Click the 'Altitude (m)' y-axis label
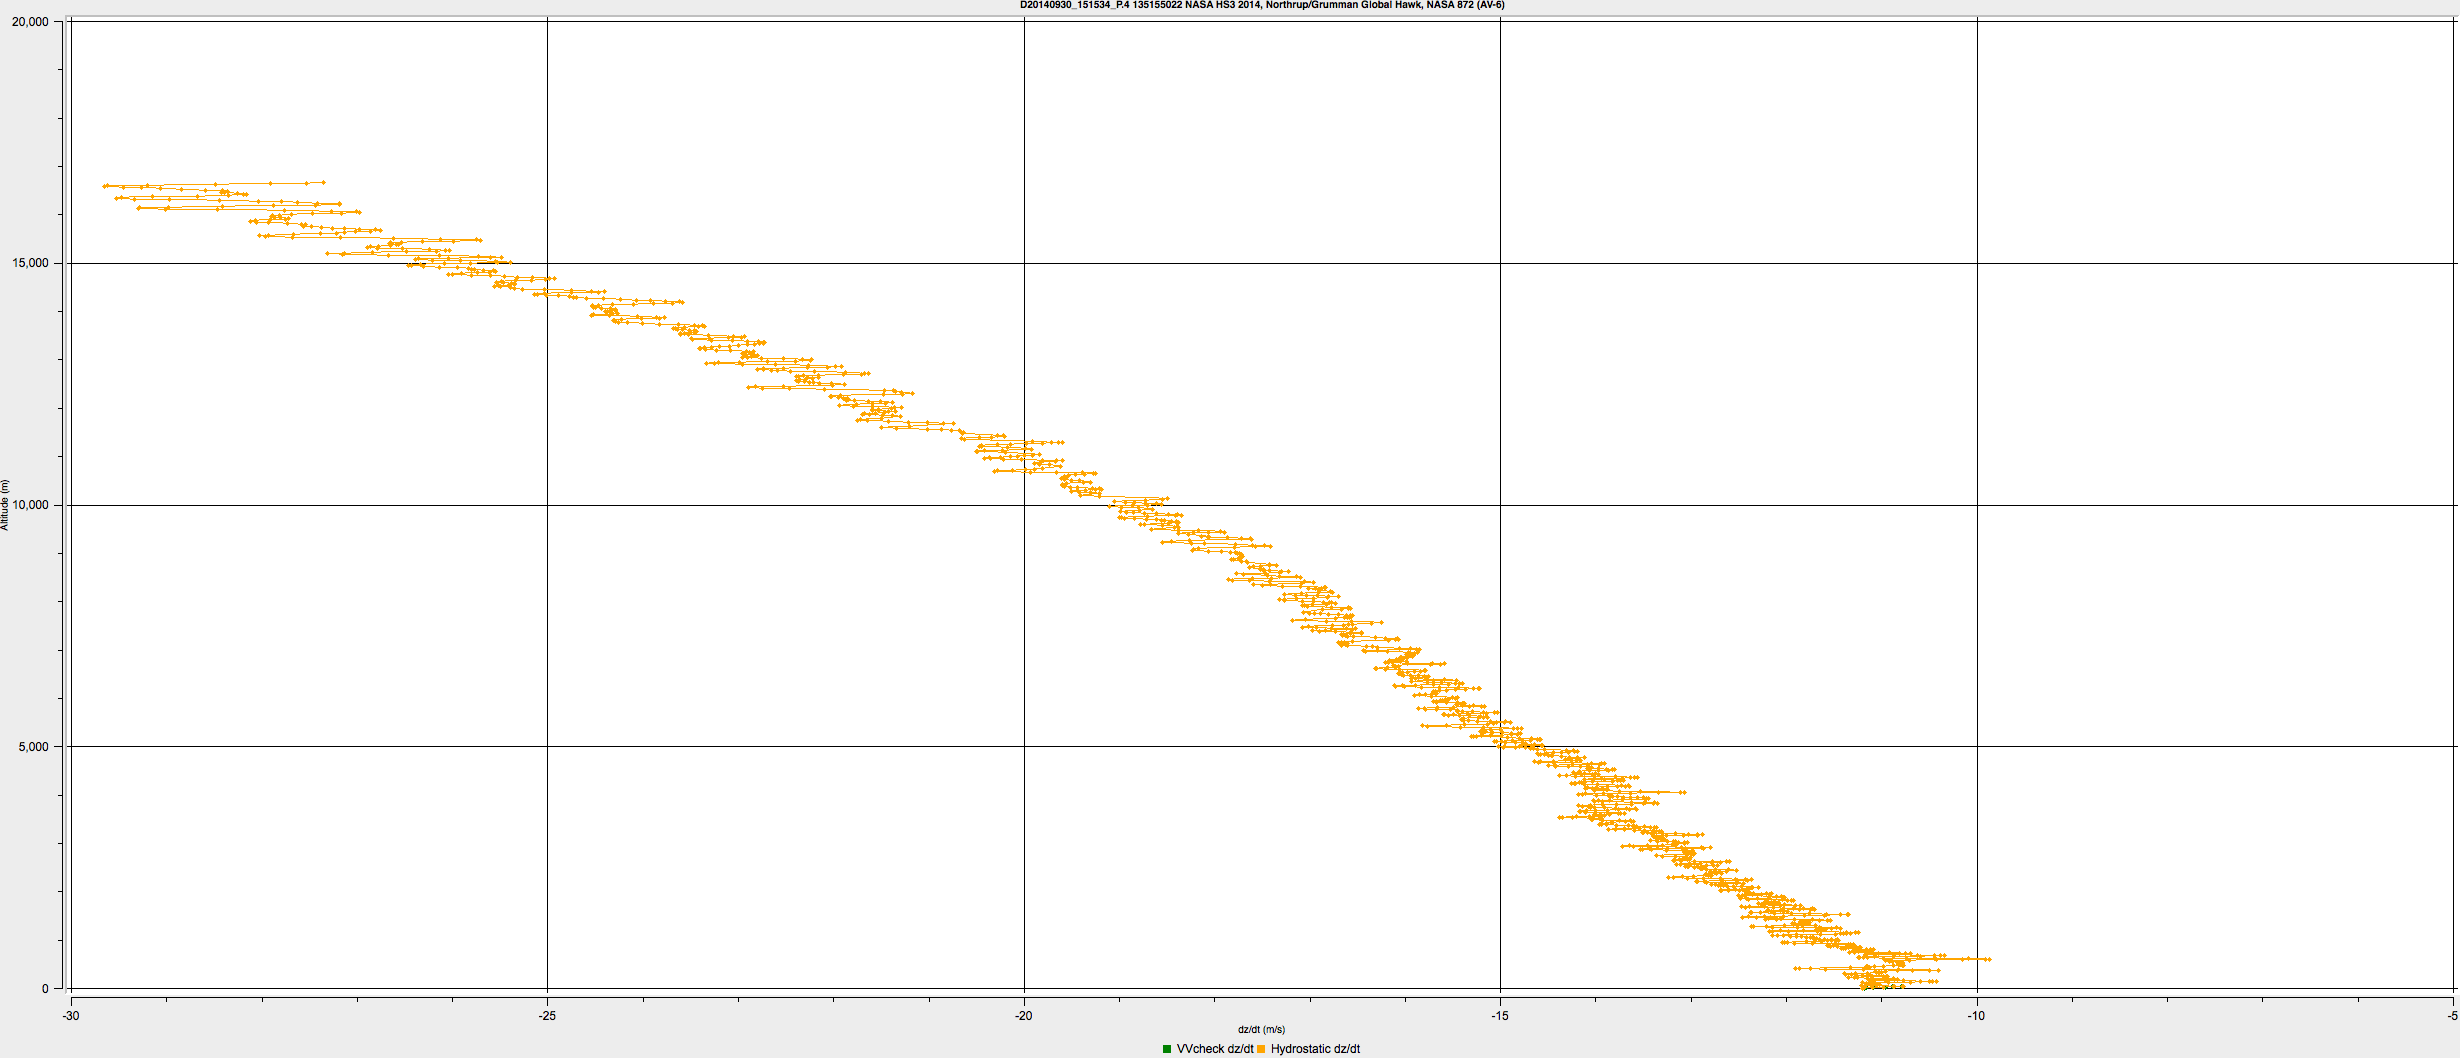 [x=5, y=505]
